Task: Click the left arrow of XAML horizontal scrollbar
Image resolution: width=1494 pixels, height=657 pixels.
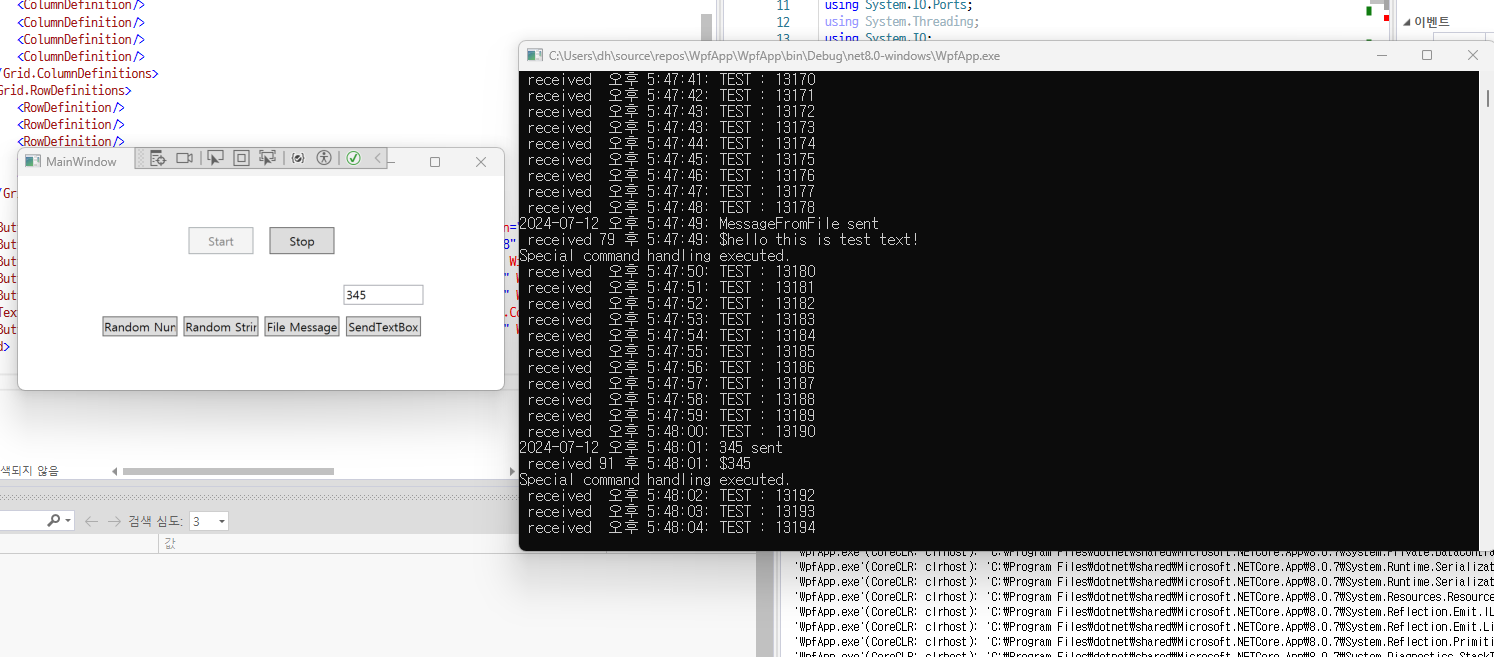Action: (x=114, y=471)
